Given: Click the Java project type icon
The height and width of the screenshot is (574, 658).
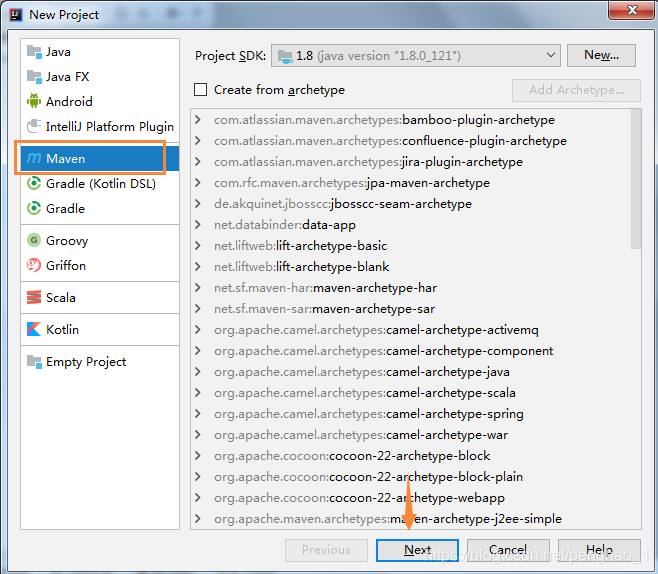Looking at the screenshot, I should (x=34, y=52).
